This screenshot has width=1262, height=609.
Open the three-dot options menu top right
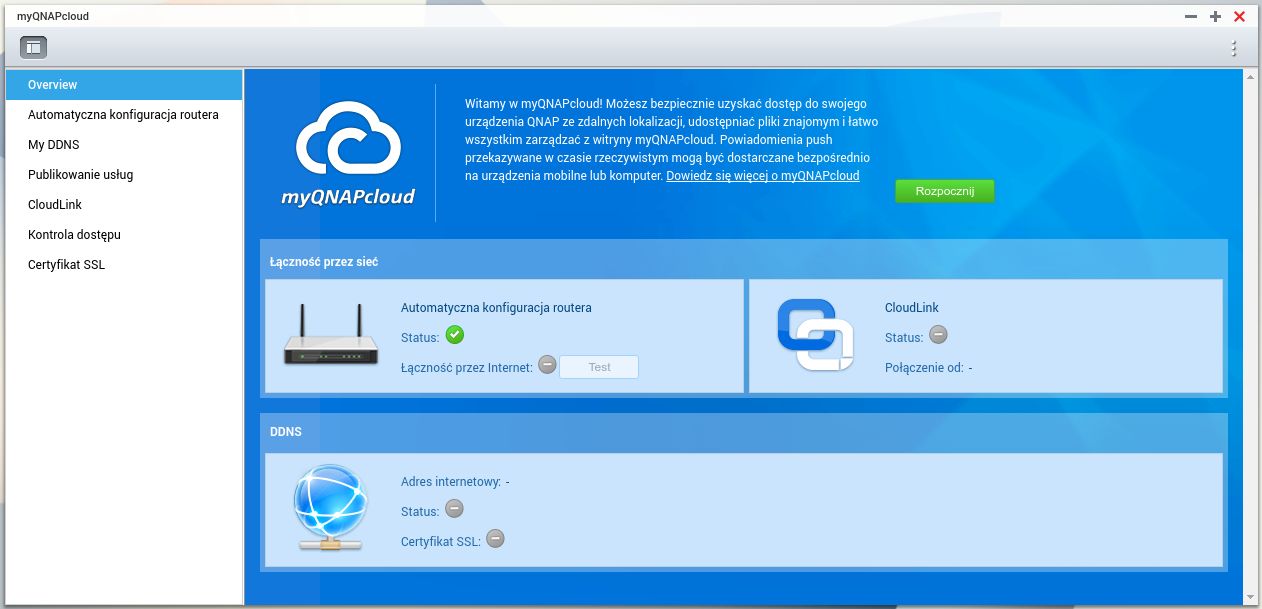pyautogui.click(x=1233, y=47)
